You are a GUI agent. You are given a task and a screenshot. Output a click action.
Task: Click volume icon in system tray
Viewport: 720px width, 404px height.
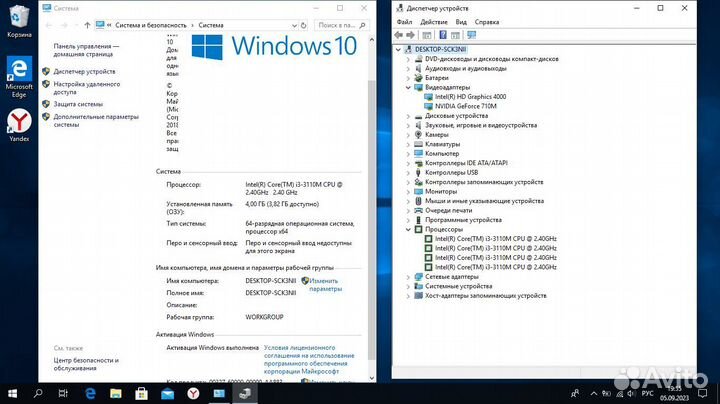pyautogui.click(x=631, y=393)
